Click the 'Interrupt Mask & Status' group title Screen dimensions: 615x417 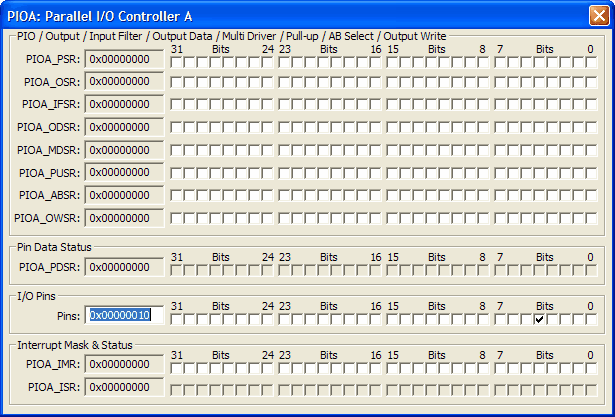pyautogui.click(x=75, y=345)
